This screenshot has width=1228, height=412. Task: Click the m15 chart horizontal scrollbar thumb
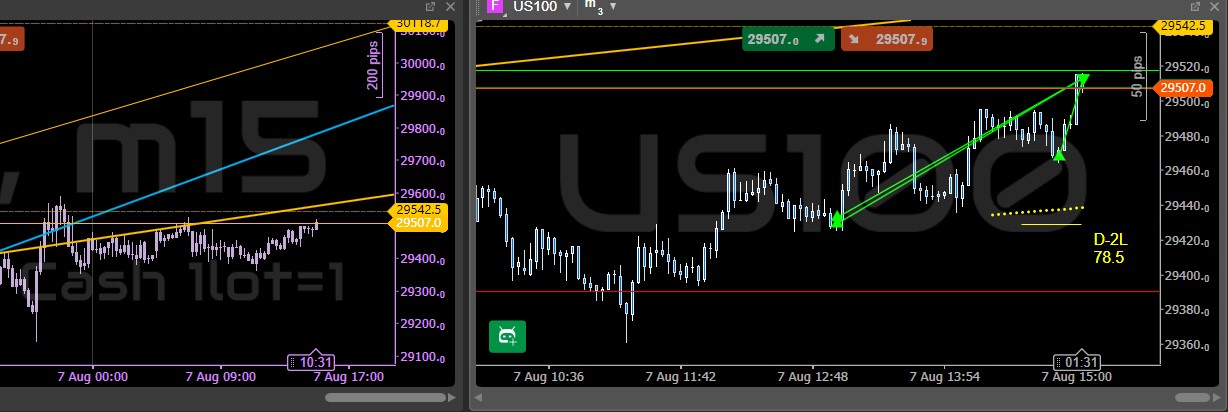point(384,399)
